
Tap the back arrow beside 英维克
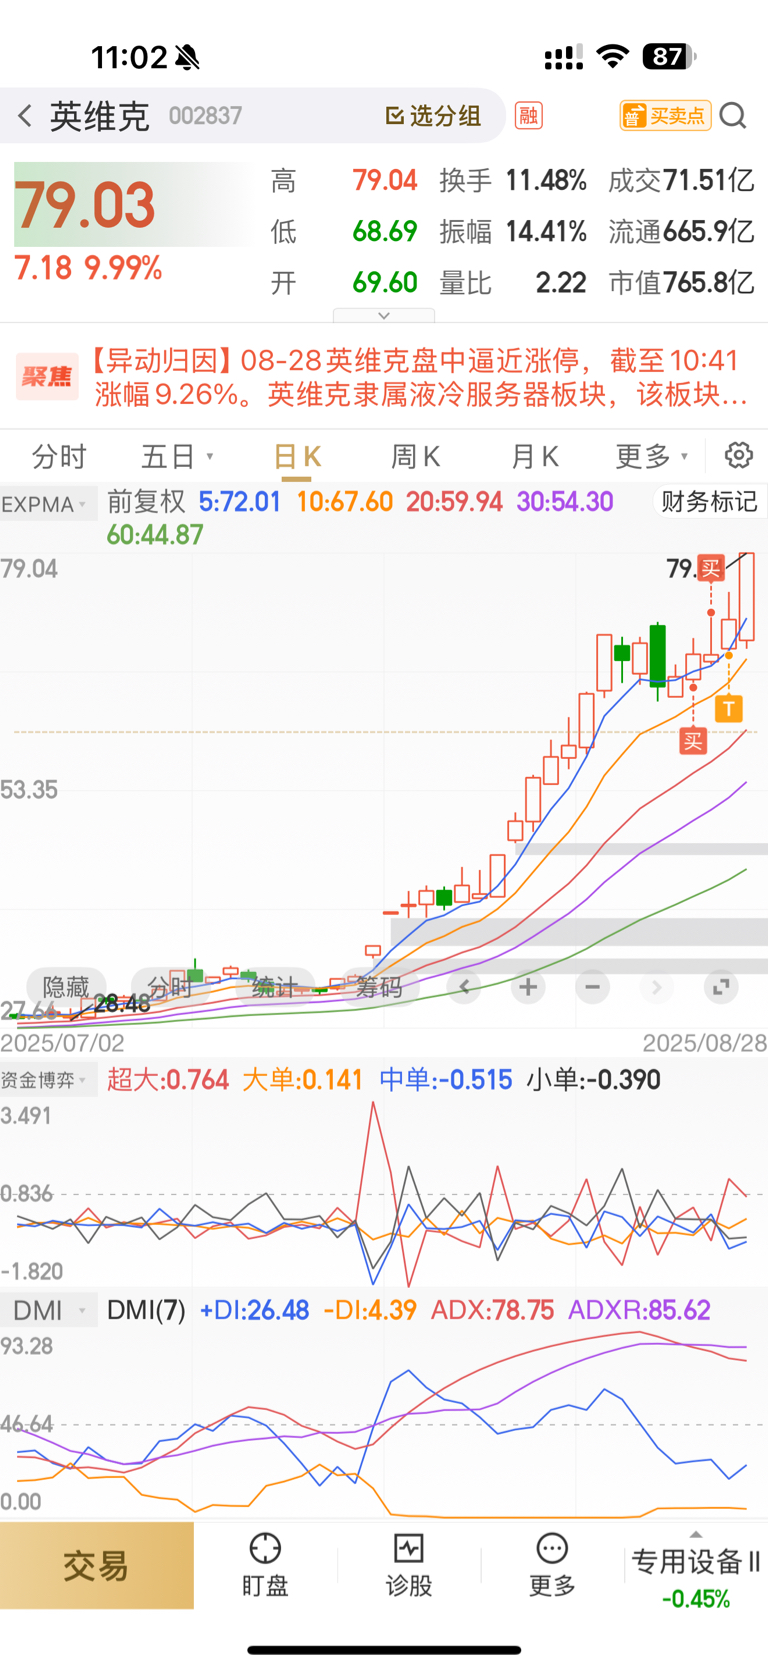point(25,116)
